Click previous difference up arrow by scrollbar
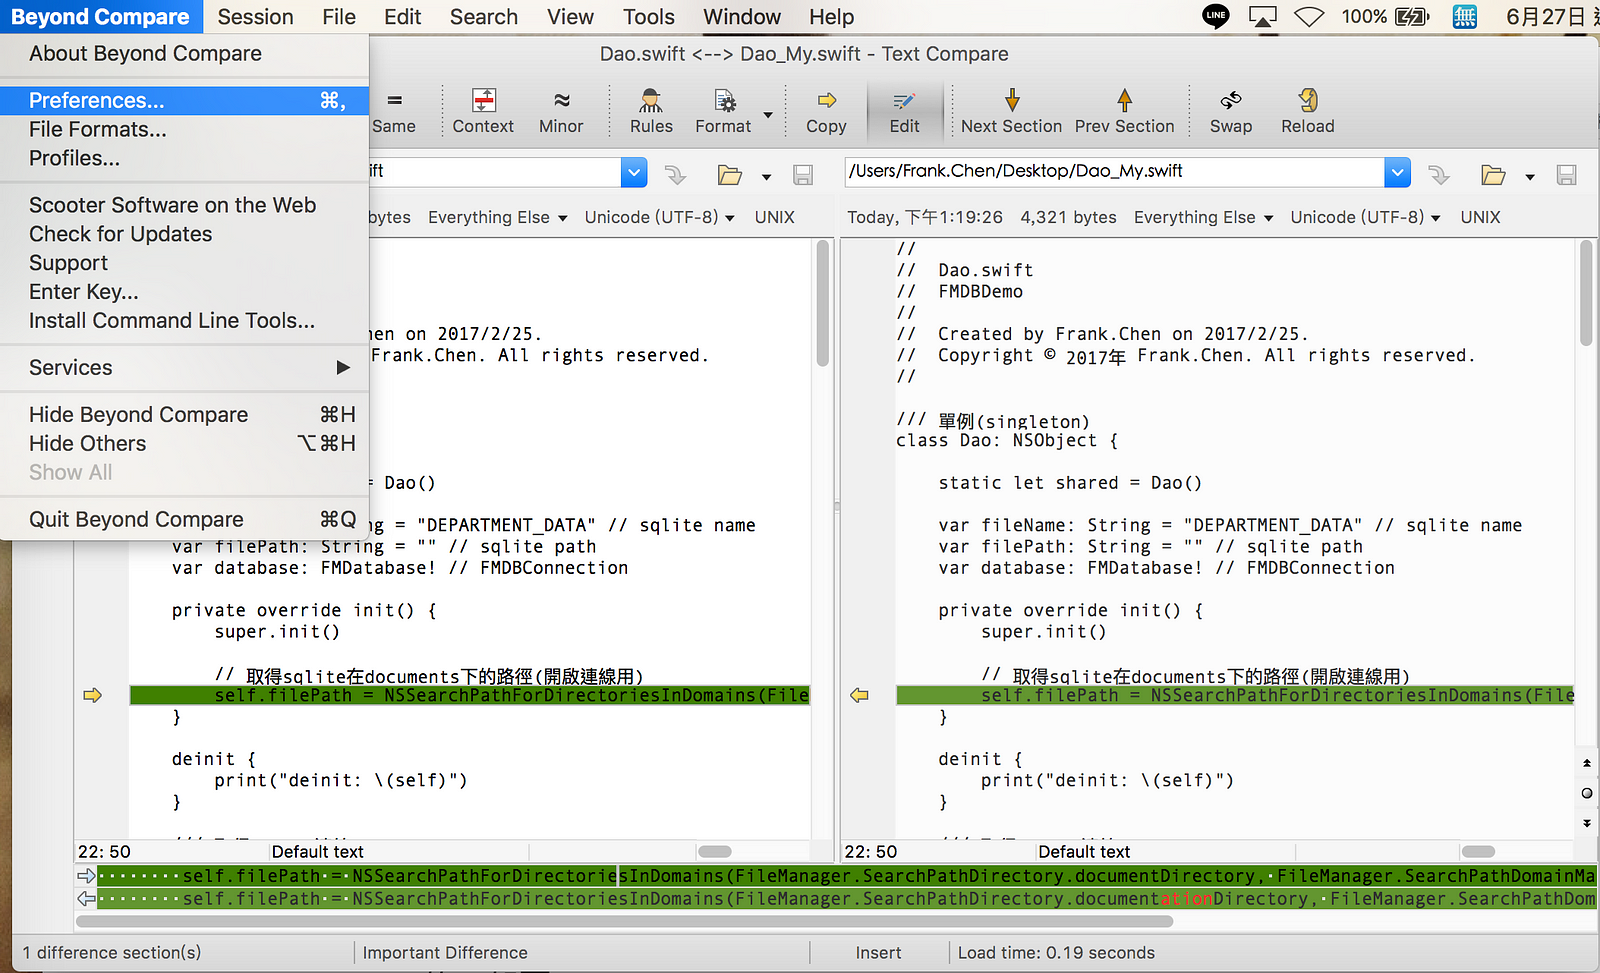Screen dimensions: 1600x973 1587,763
